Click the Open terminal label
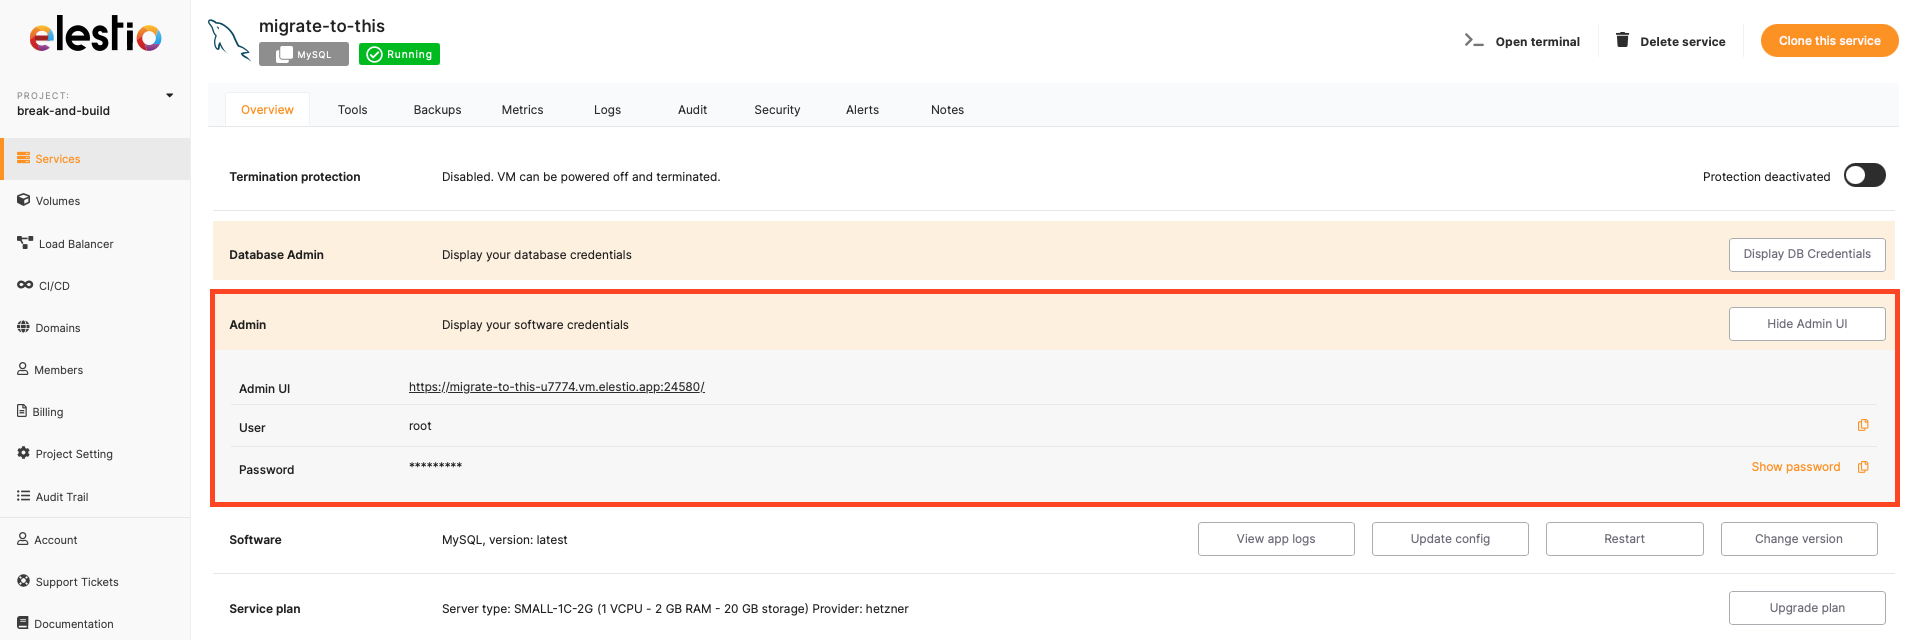This screenshot has height=640, width=1916. tap(1537, 42)
